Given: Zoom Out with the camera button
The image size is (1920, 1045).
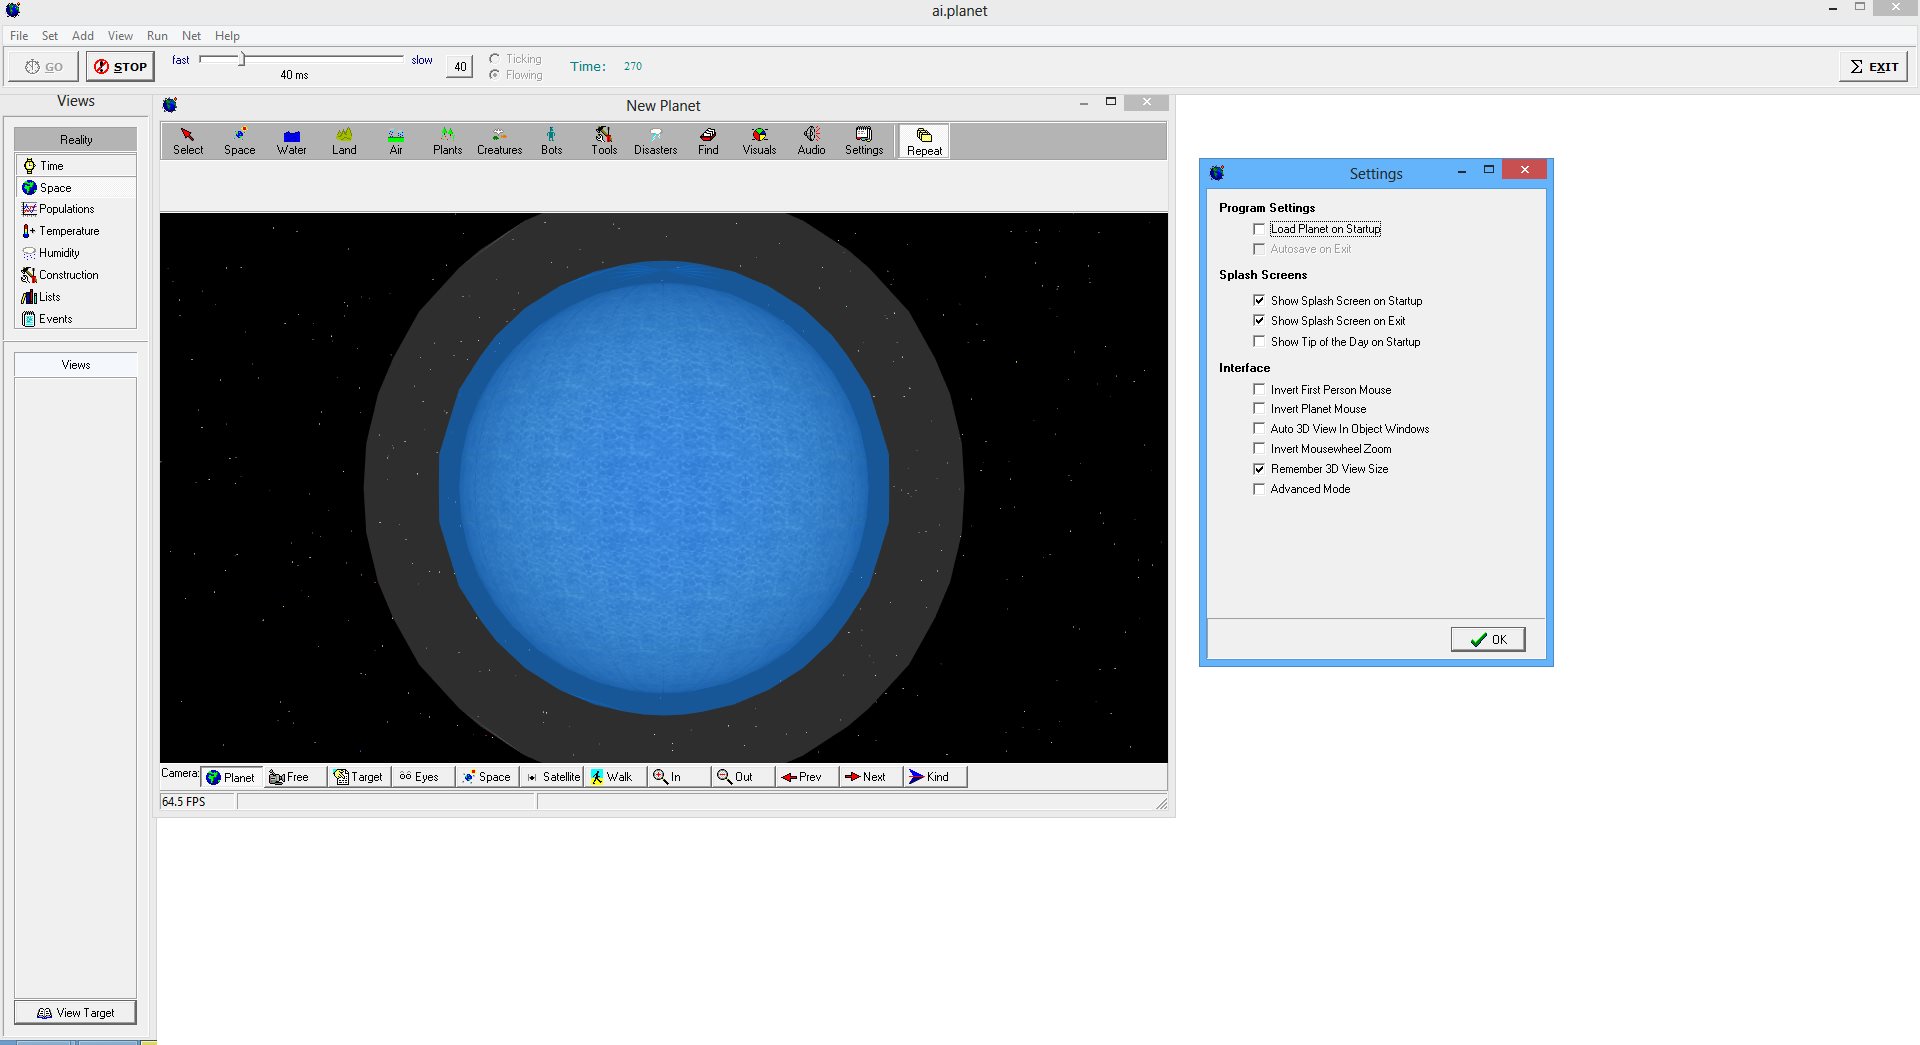Looking at the screenshot, I should [x=743, y=777].
